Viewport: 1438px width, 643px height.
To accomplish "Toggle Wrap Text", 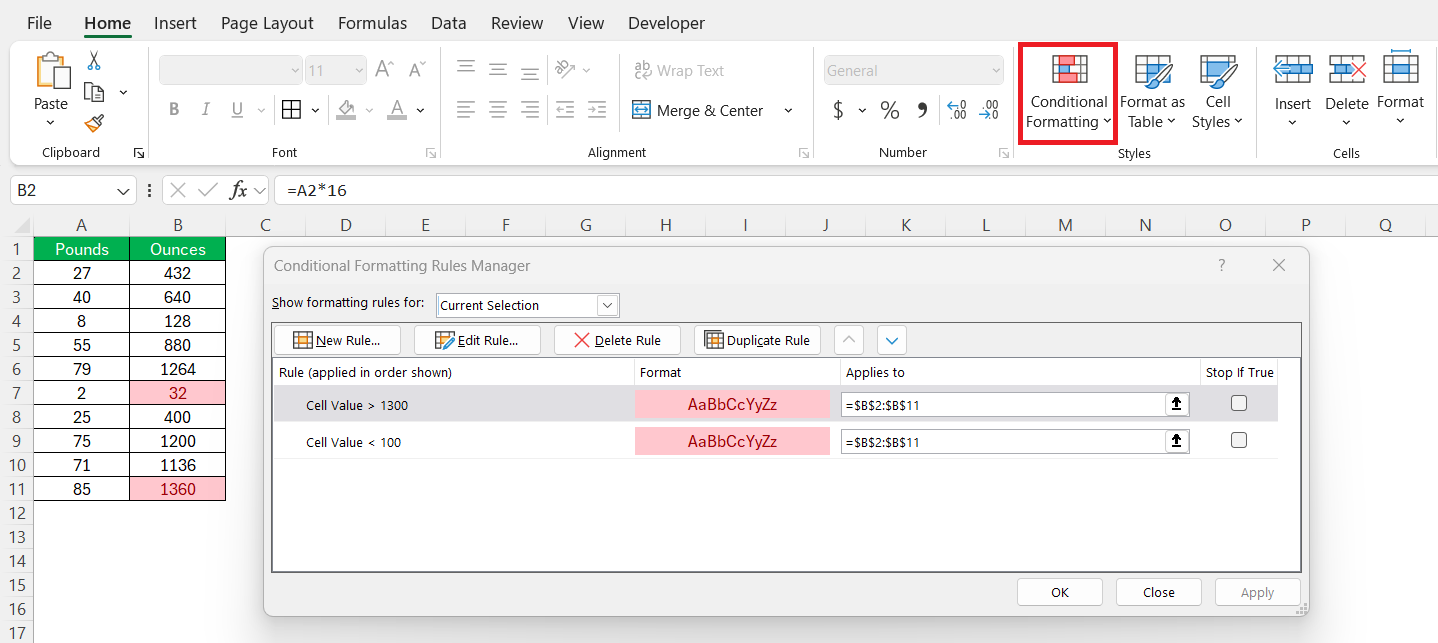I will pos(679,70).
